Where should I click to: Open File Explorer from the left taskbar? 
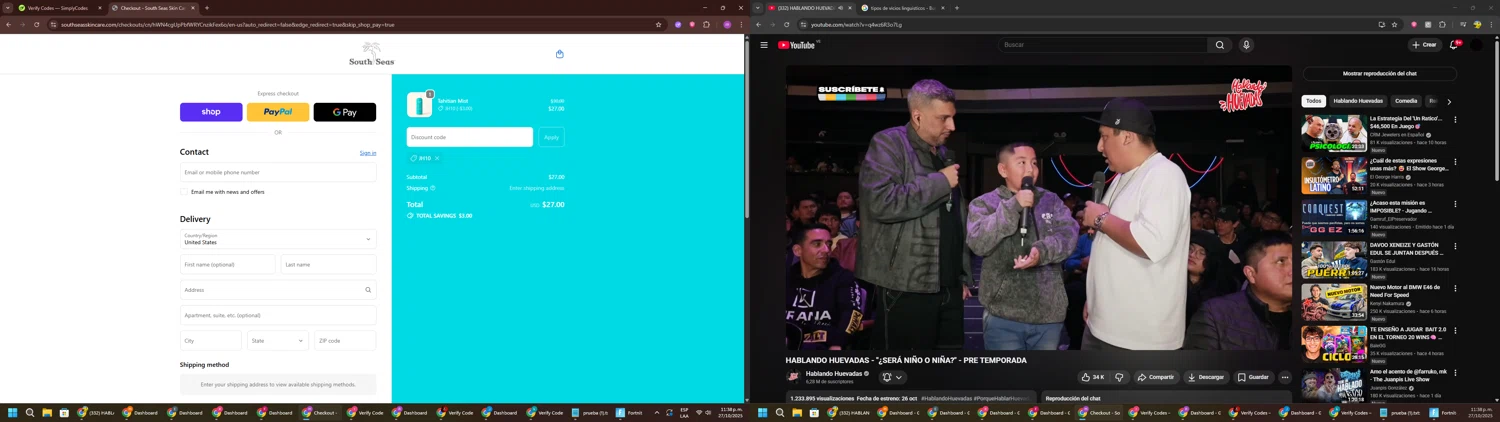[x=47, y=412]
